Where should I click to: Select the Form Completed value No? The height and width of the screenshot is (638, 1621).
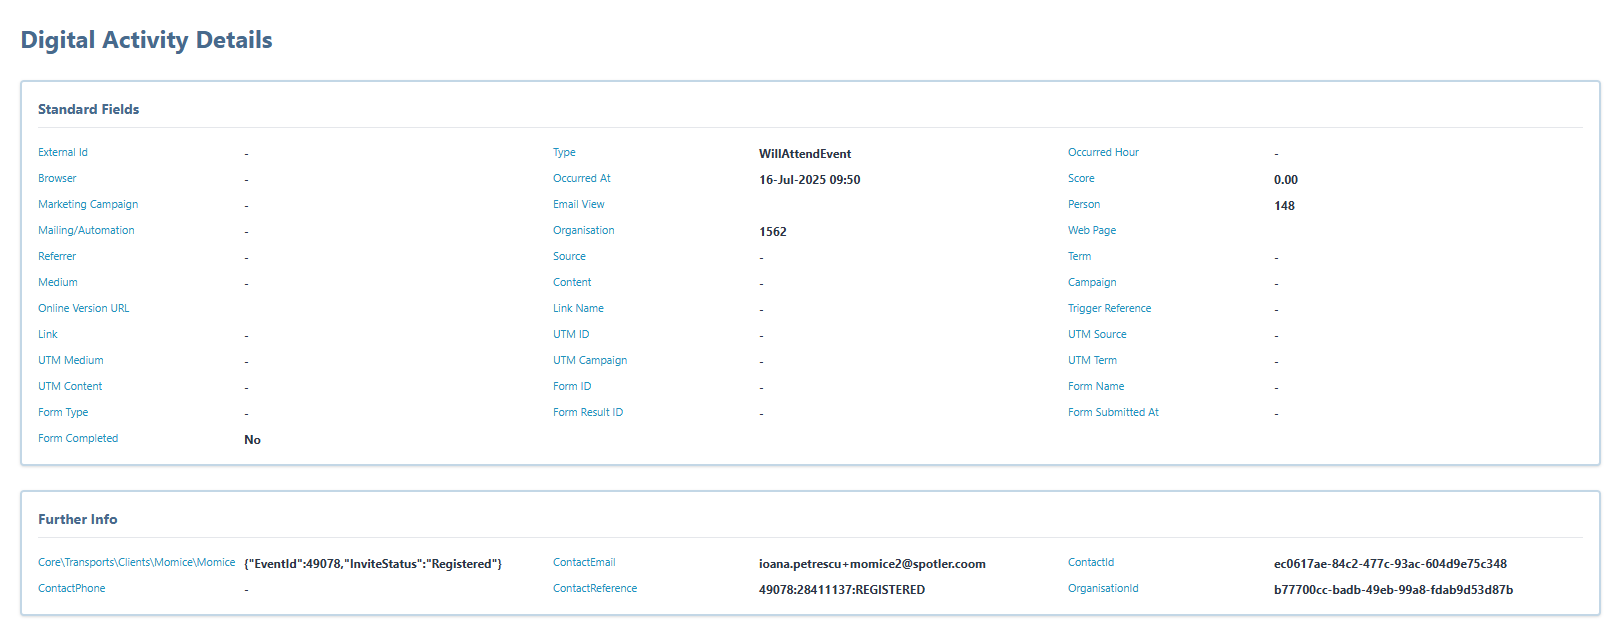point(252,440)
